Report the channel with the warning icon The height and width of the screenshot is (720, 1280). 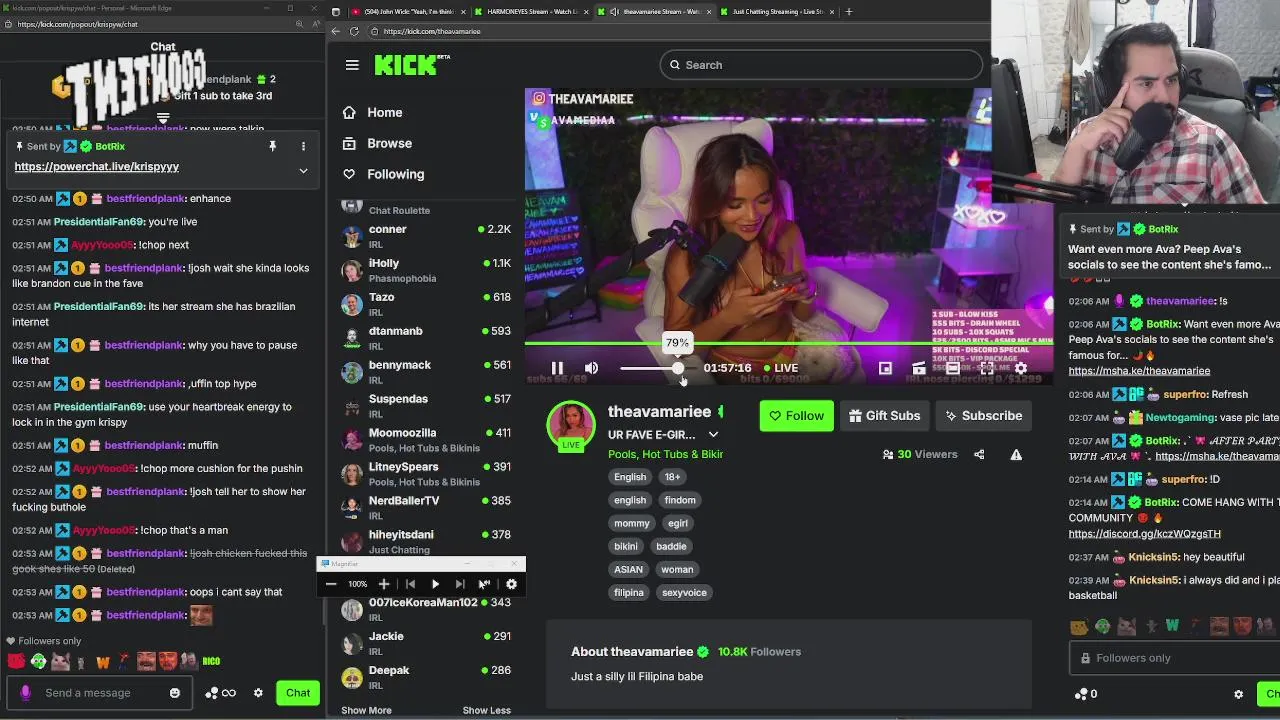(1016, 454)
